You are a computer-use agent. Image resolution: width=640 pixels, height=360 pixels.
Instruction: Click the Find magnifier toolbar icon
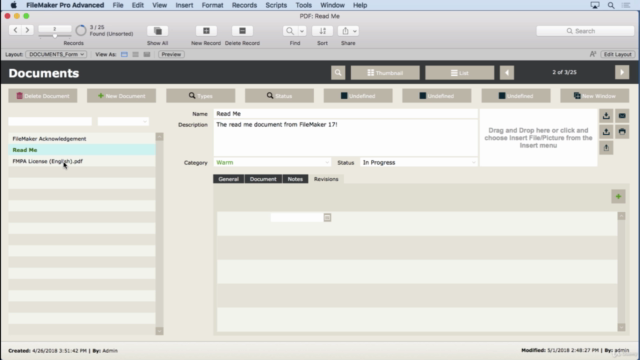pos(290,31)
